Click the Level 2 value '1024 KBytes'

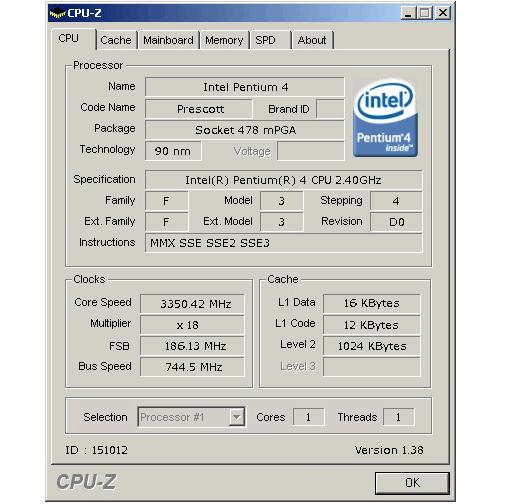pyautogui.click(x=372, y=346)
